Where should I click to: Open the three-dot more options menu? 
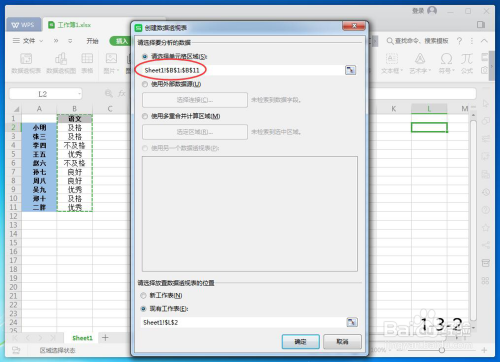tap(472, 41)
